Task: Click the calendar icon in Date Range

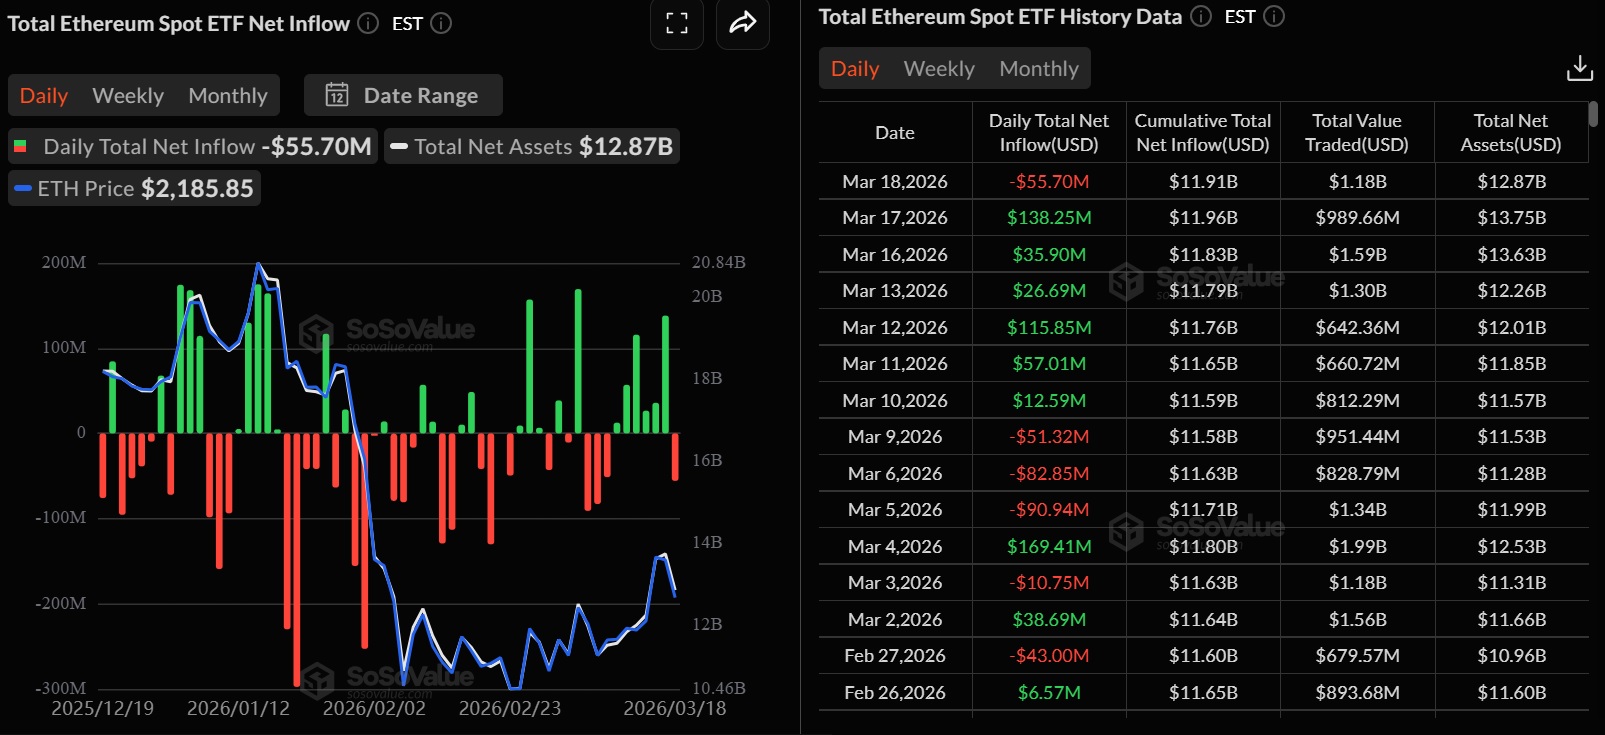Action: tap(337, 95)
